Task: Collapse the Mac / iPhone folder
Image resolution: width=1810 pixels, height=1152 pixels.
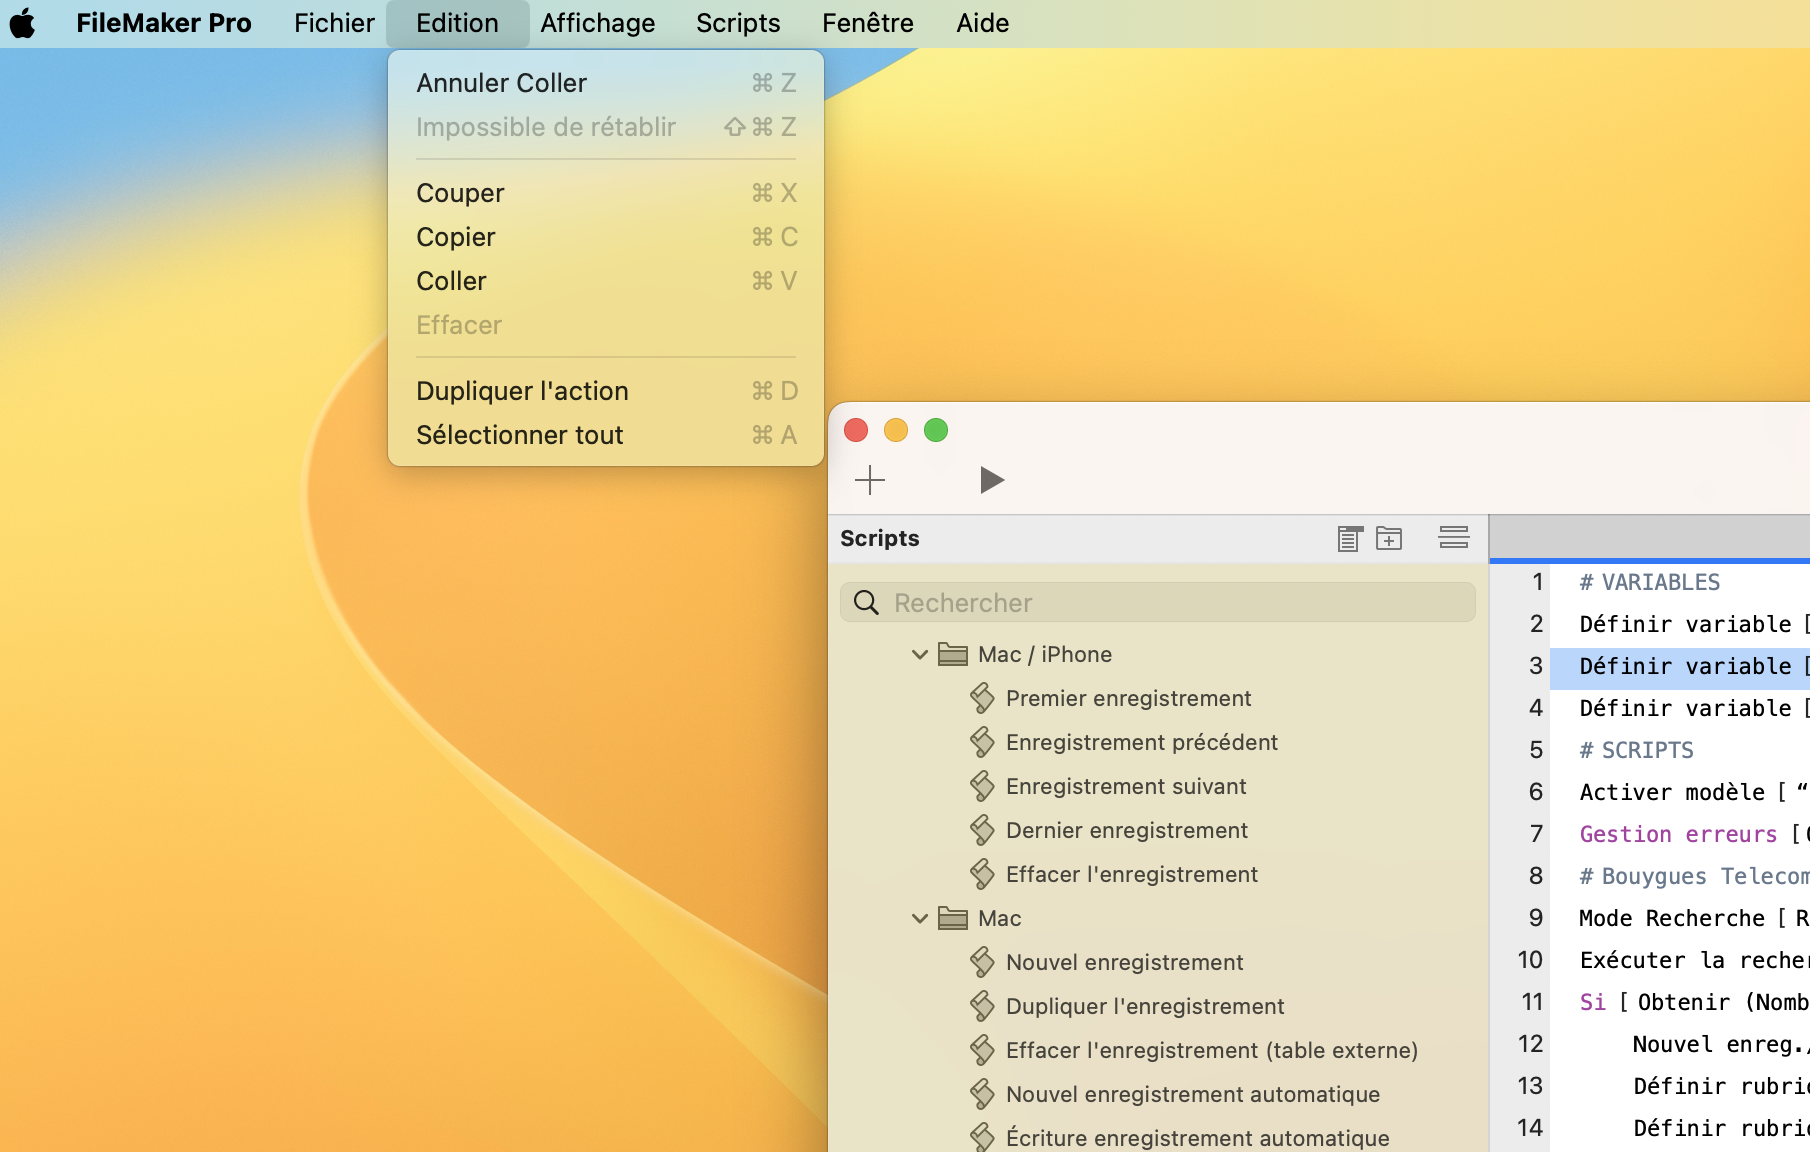Action: pos(920,655)
